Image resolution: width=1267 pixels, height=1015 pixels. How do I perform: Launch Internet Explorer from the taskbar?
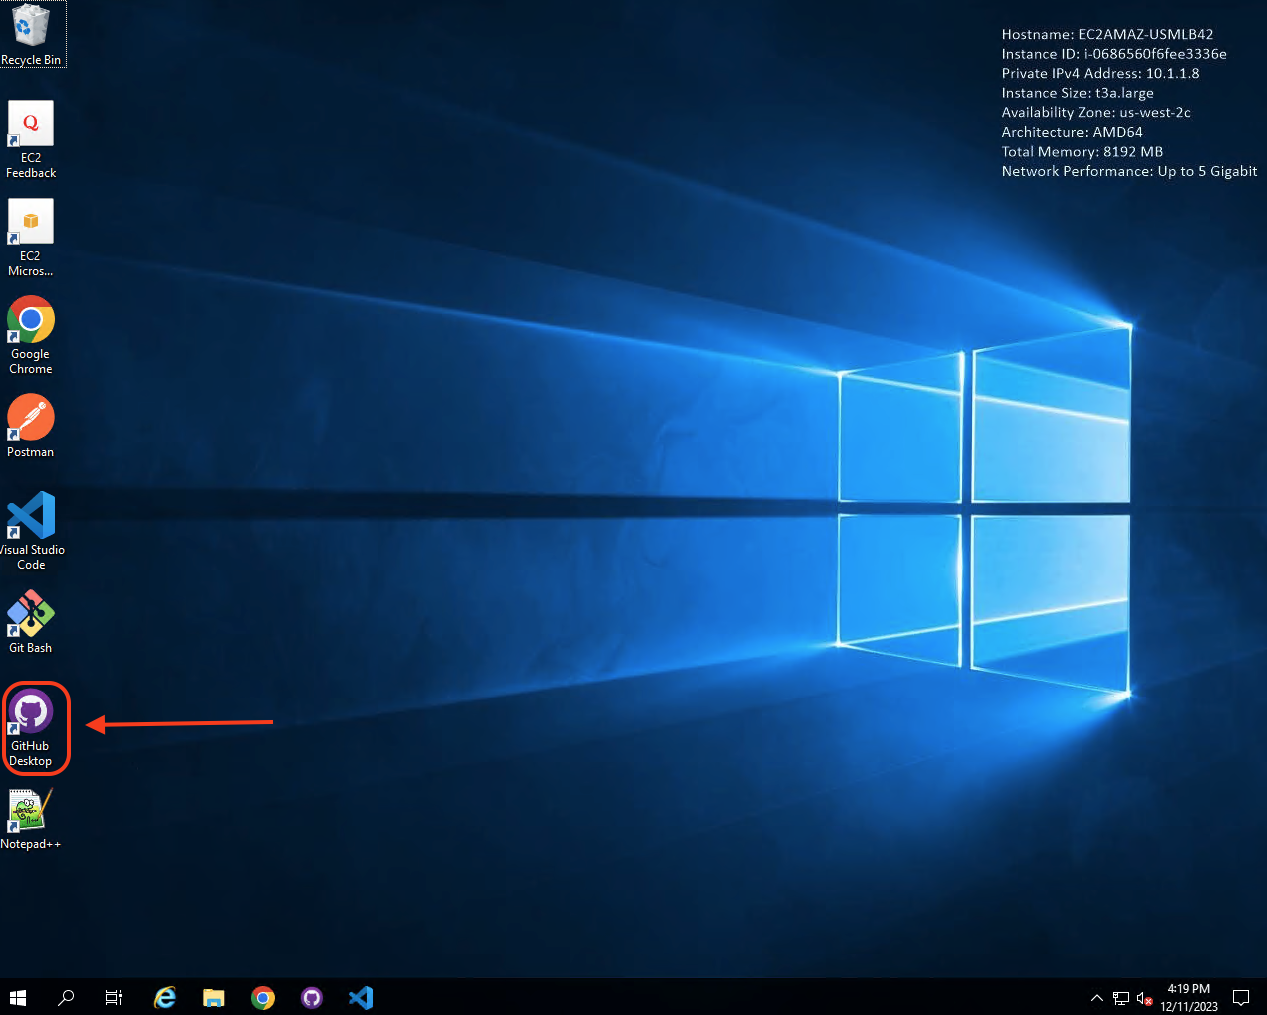point(165,997)
